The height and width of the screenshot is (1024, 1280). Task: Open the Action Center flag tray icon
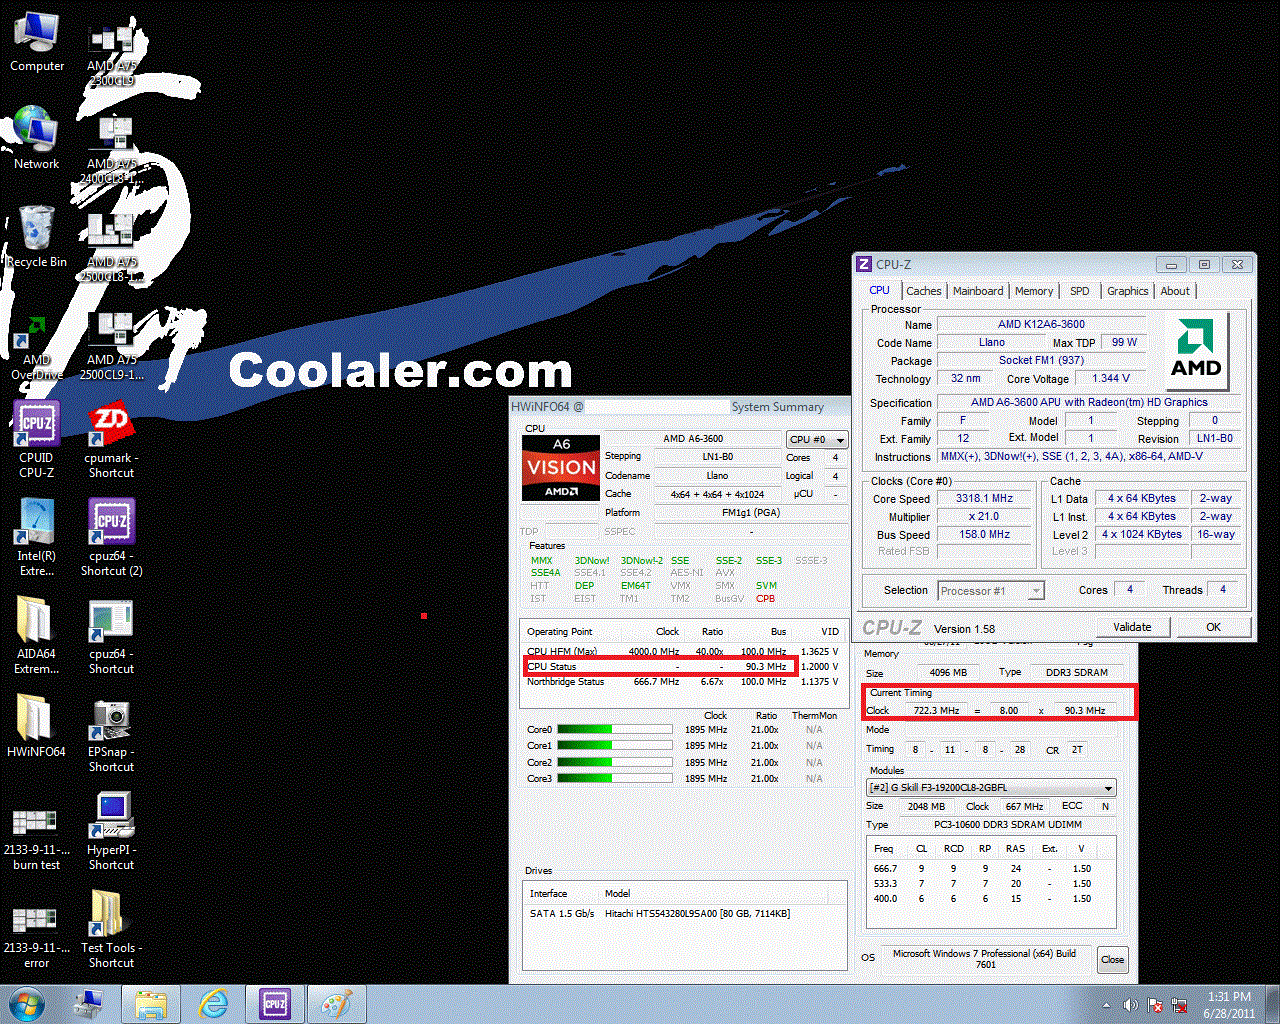coord(1155,1005)
